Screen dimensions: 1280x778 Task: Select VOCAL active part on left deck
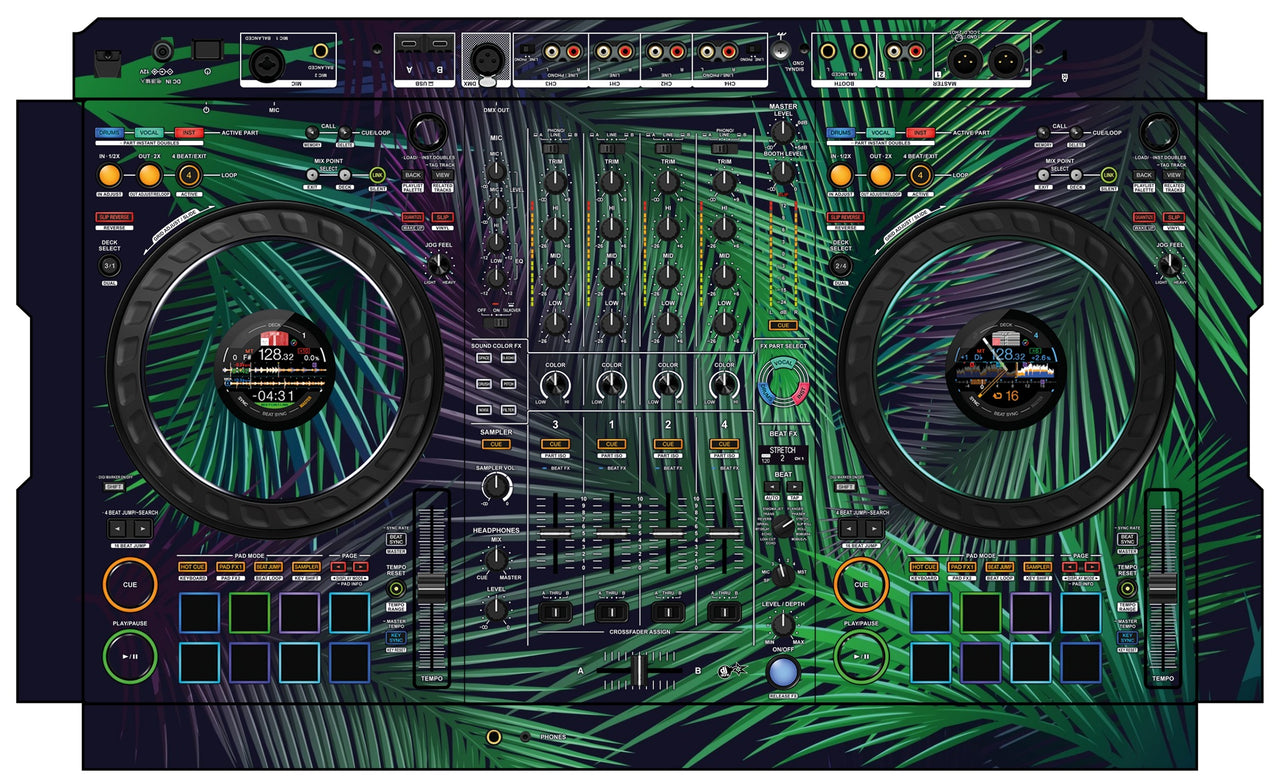(149, 132)
